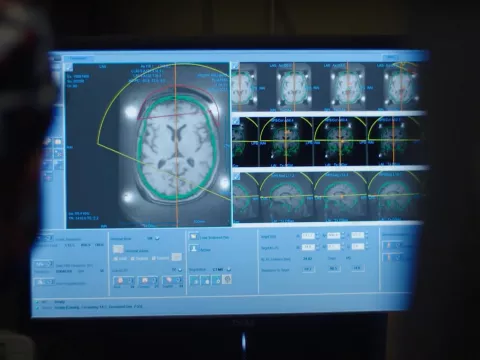Click the Load Treatment Plan folder icon
Screen dimensions: 480x360
coord(193,236)
